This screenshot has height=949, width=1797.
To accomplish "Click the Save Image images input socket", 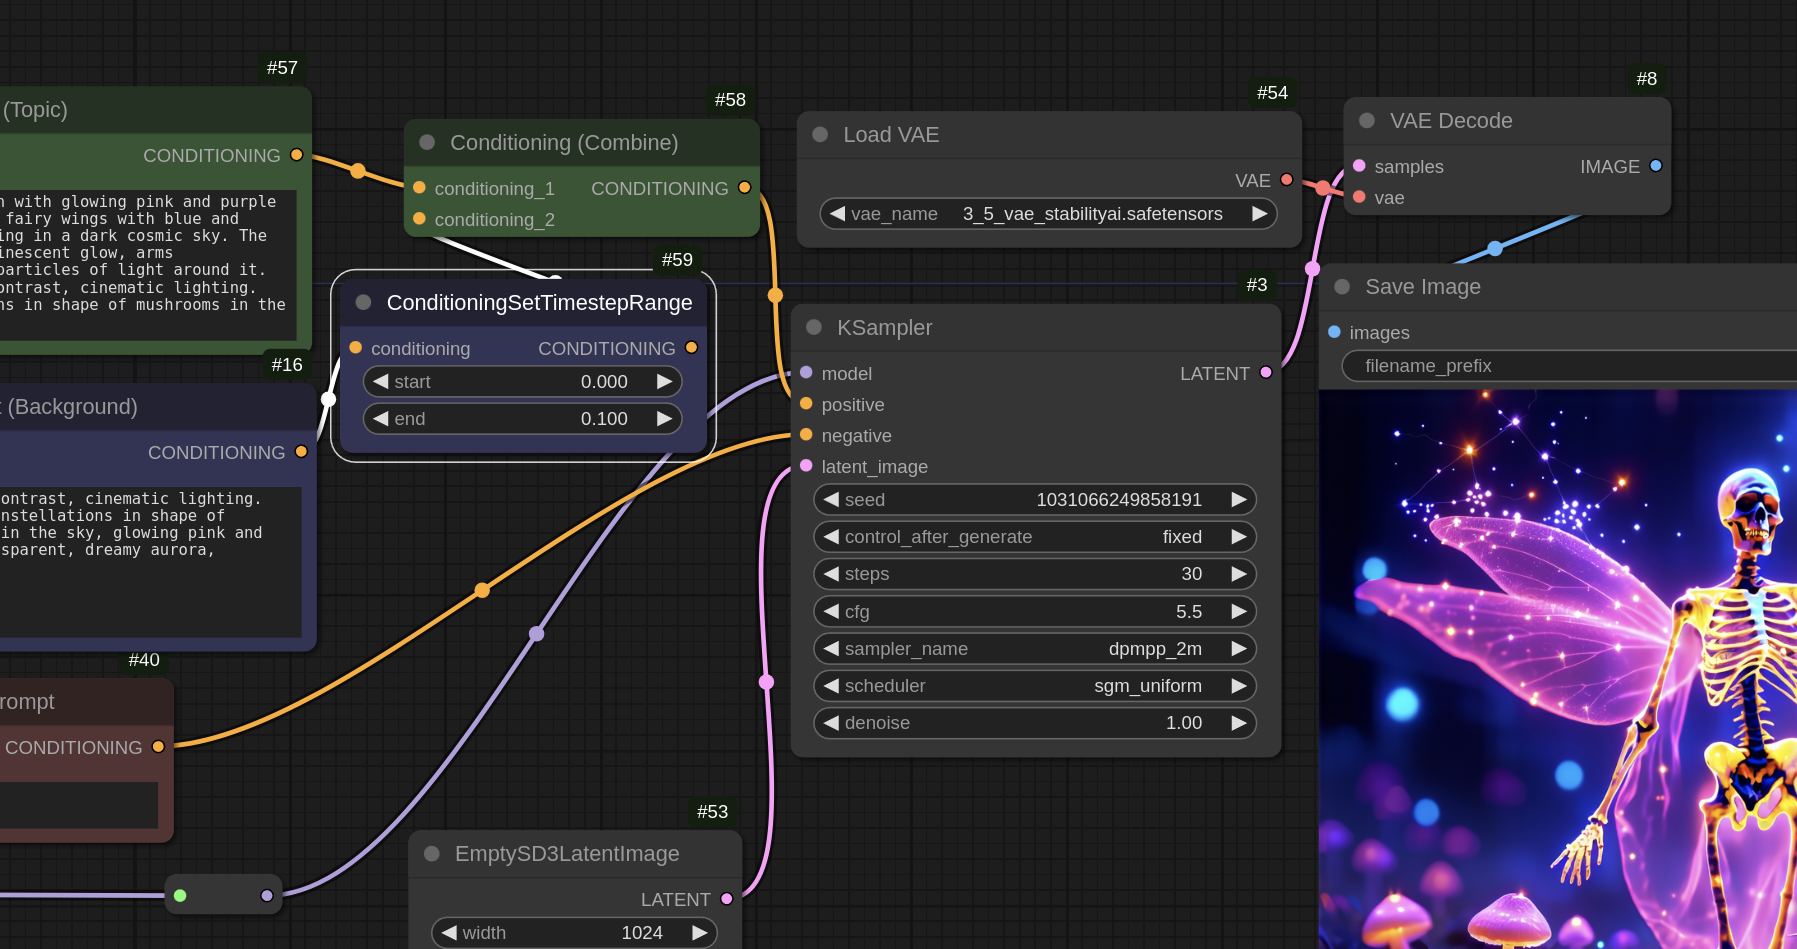I will (x=1334, y=332).
